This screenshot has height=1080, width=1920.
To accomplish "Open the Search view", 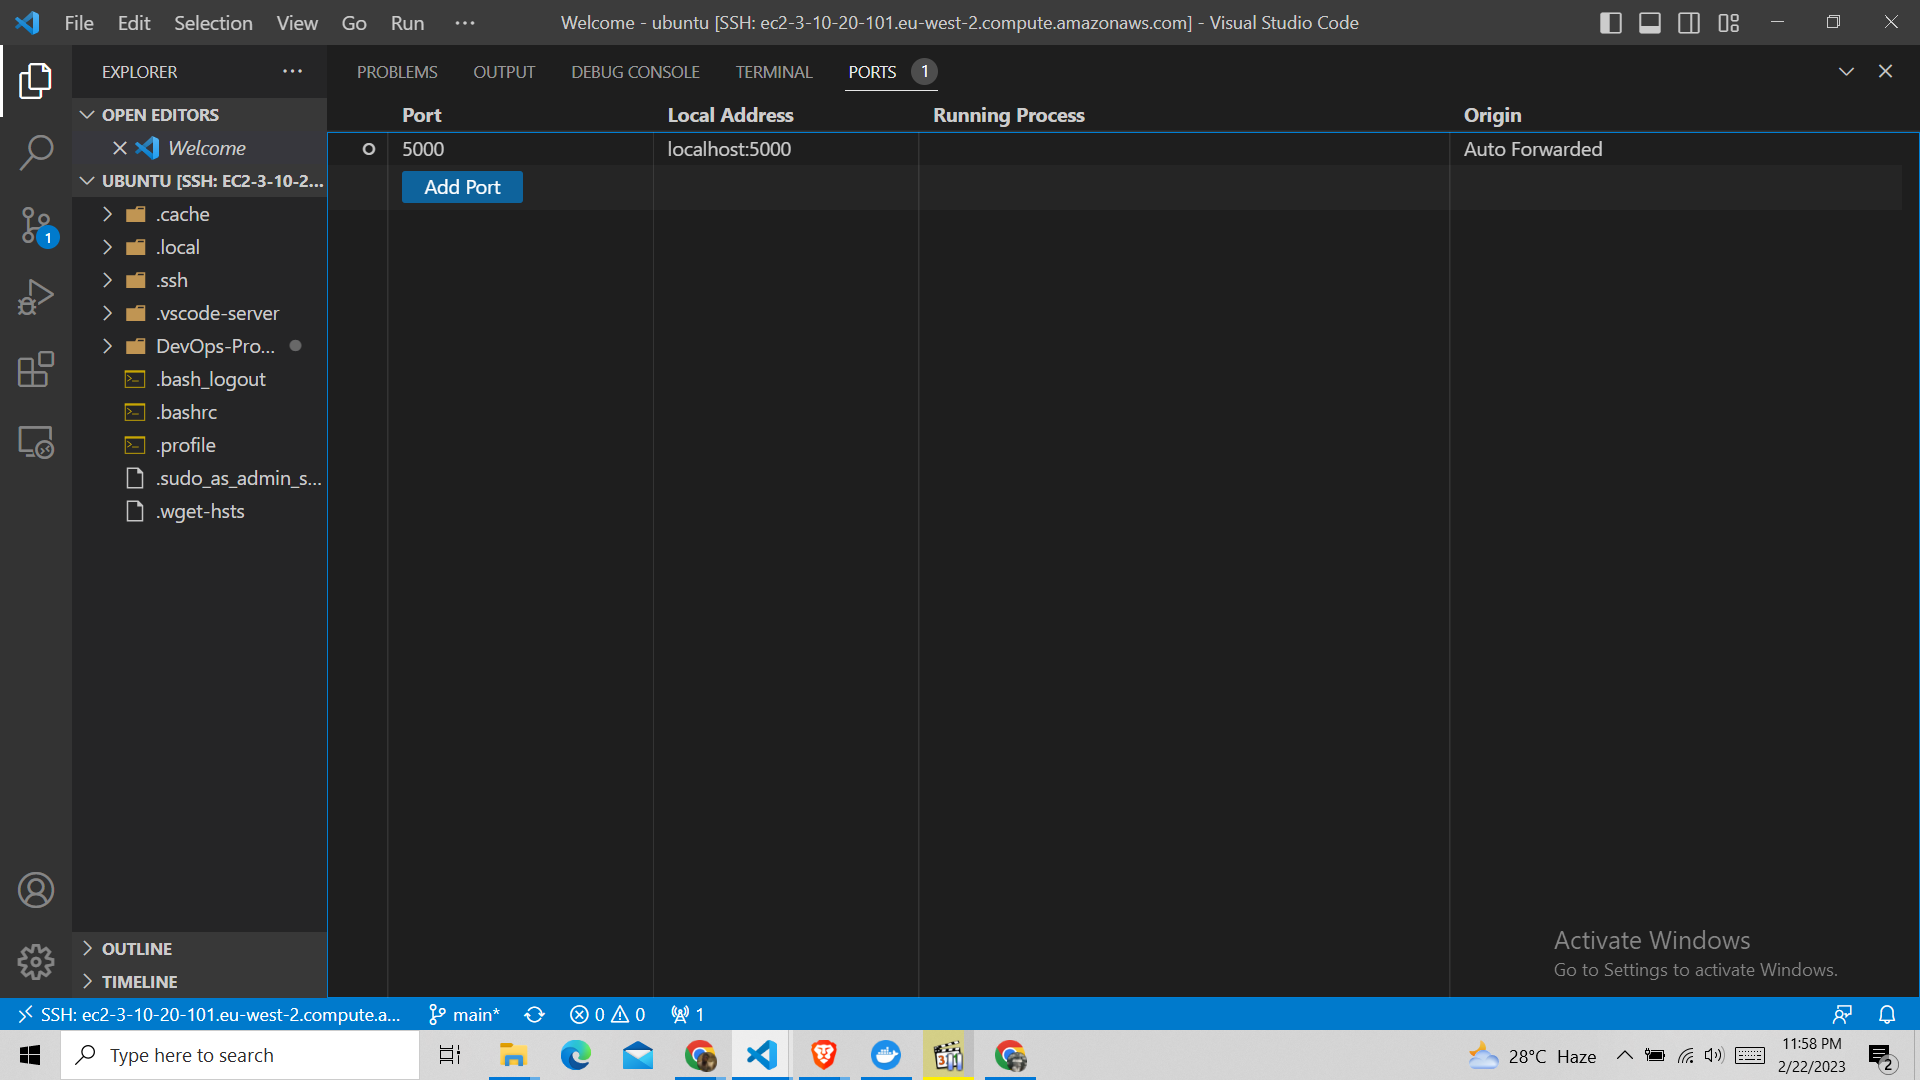I will (x=36, y=152).
